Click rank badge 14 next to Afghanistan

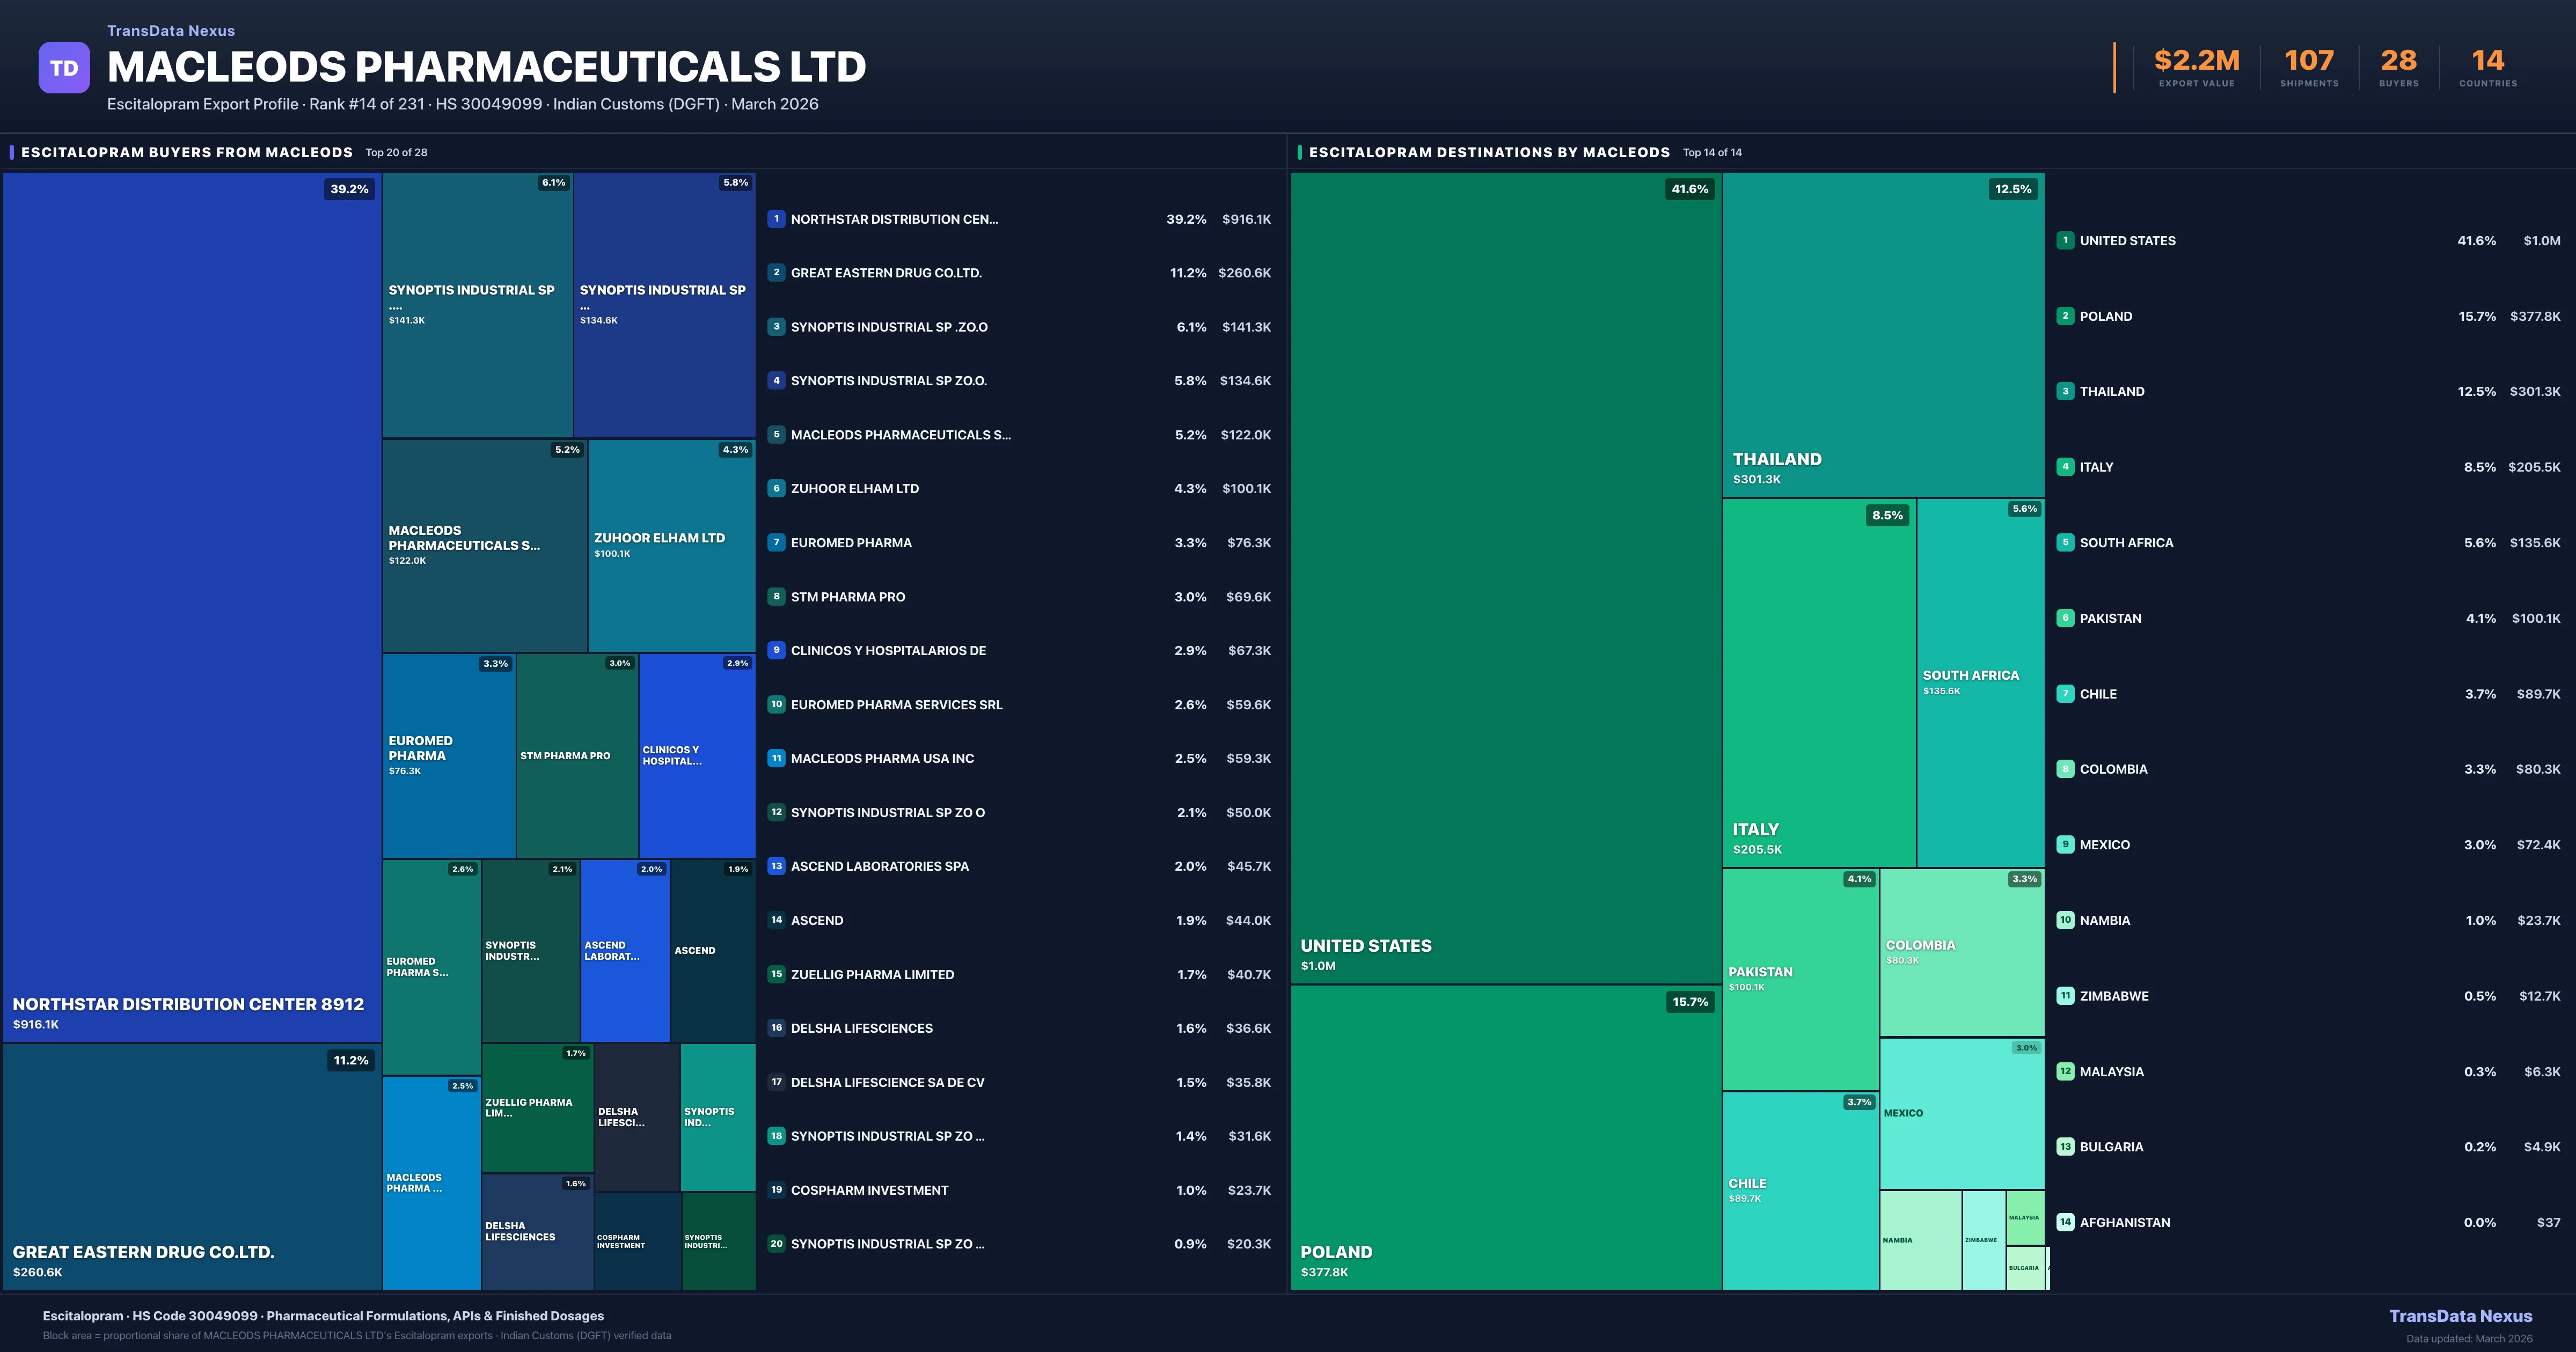(2065, 1222)
